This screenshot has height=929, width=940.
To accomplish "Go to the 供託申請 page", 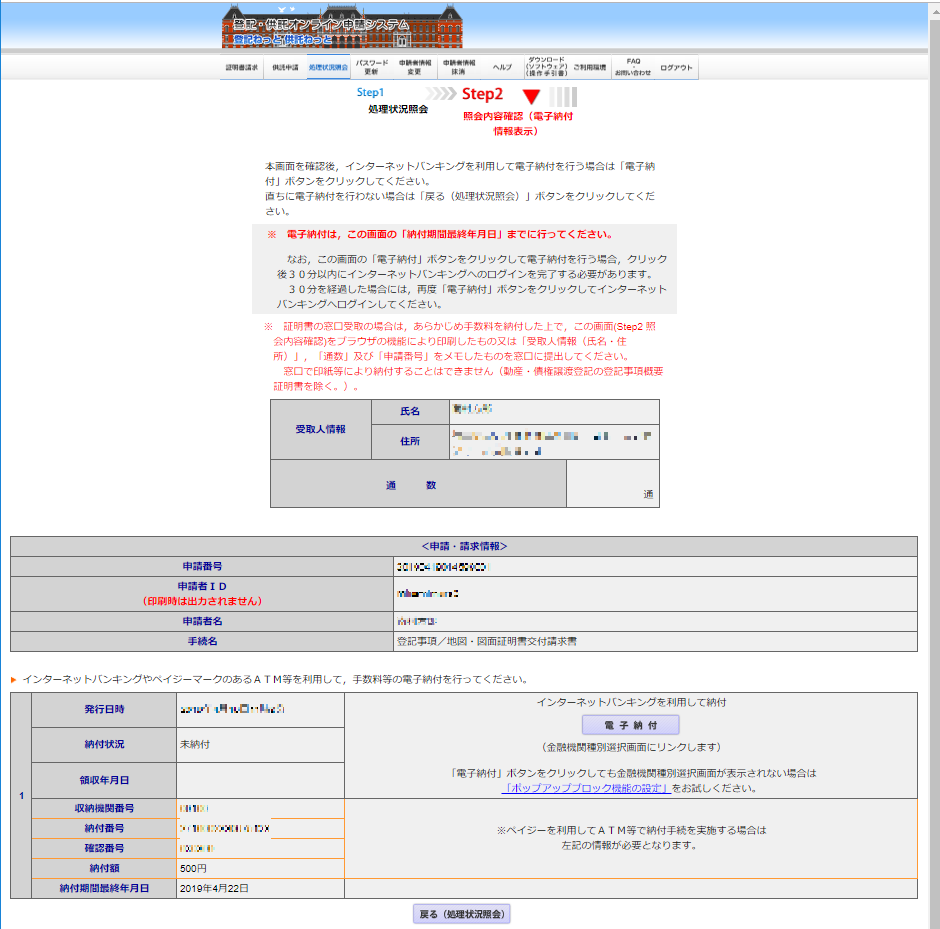I will 285,67.
